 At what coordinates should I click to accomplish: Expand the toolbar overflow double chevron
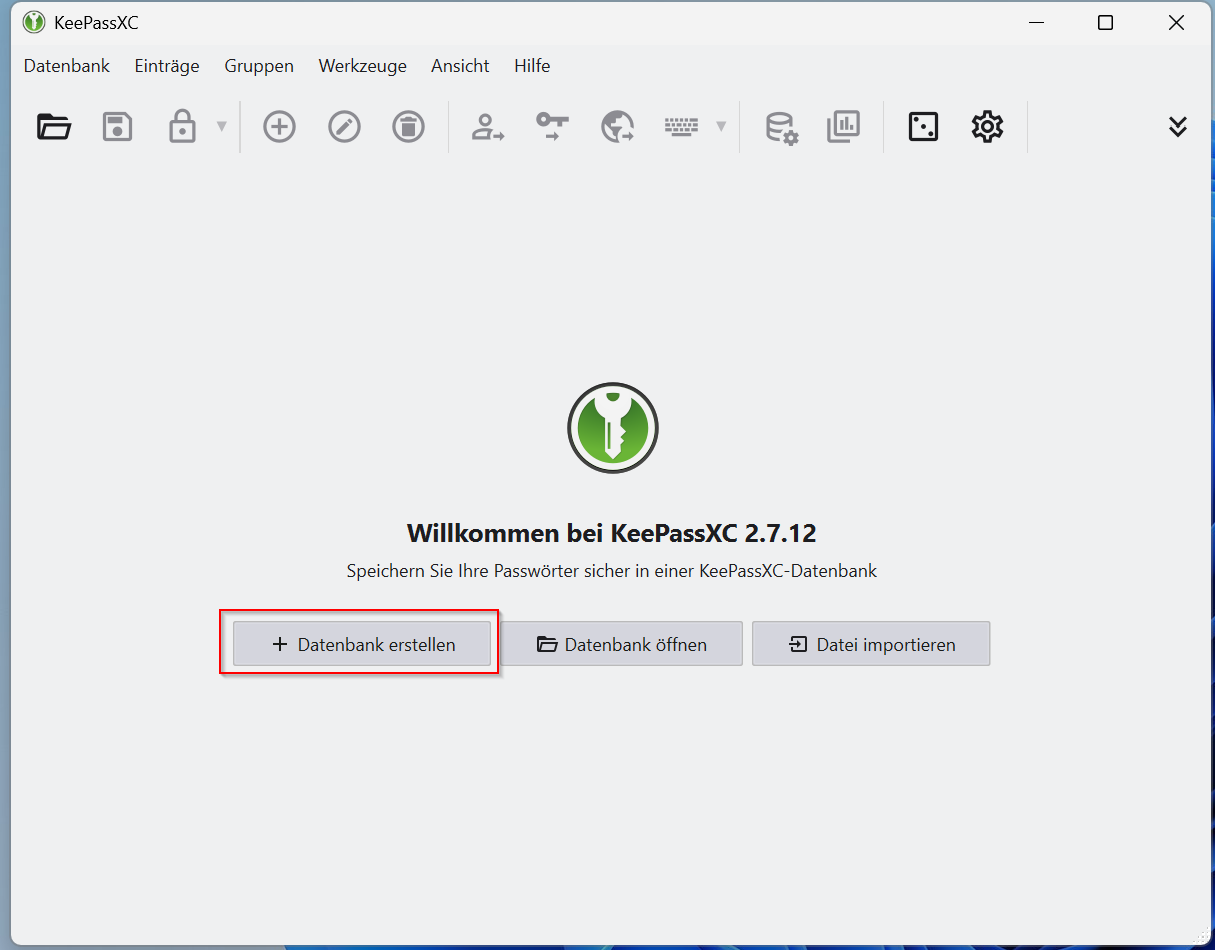[x=1178, y=127]
